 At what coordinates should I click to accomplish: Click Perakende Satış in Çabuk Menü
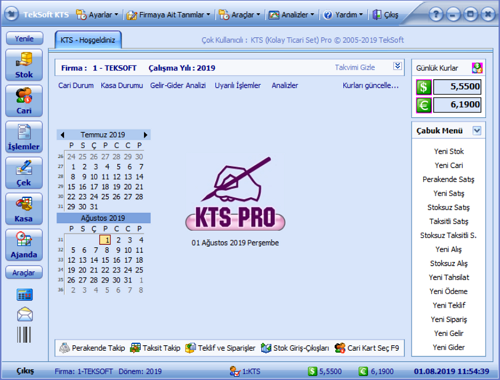coord(448,179)
